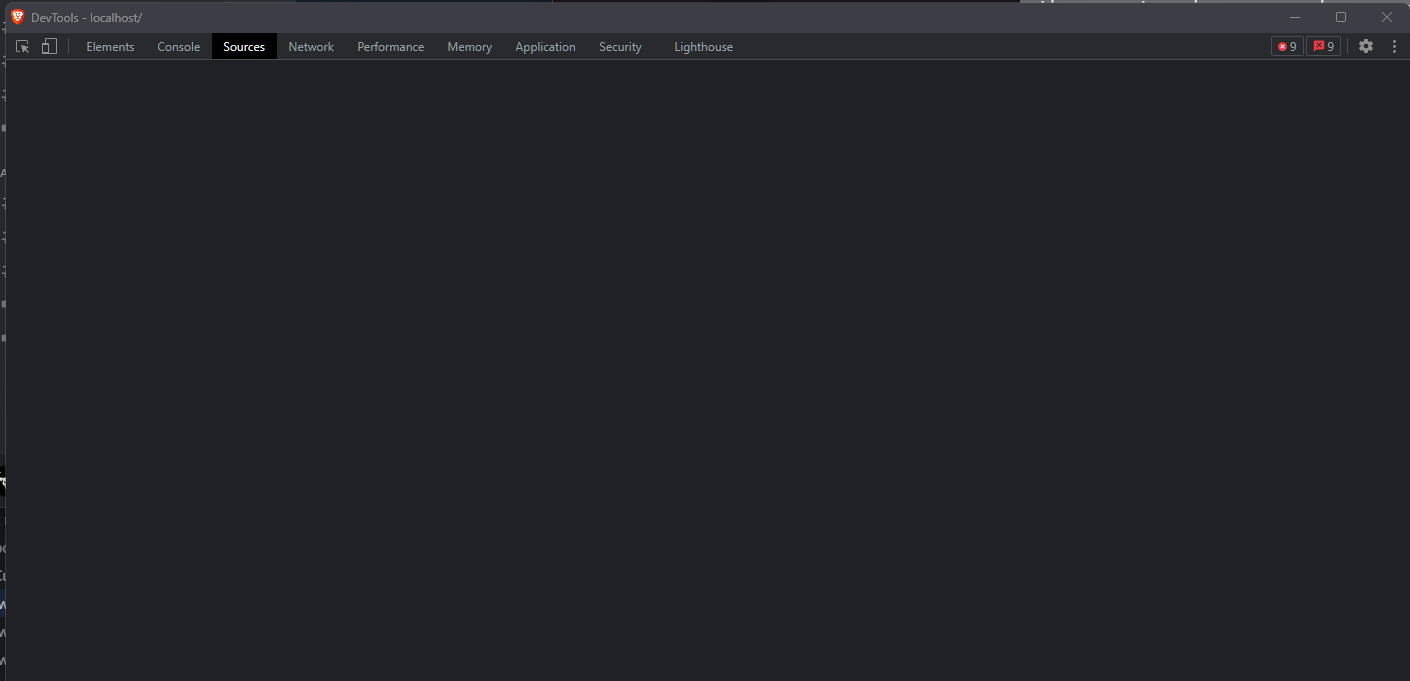Screen dimensions: 1410x681
Task: Open the Console tab
Action: [x=178, y=46]
